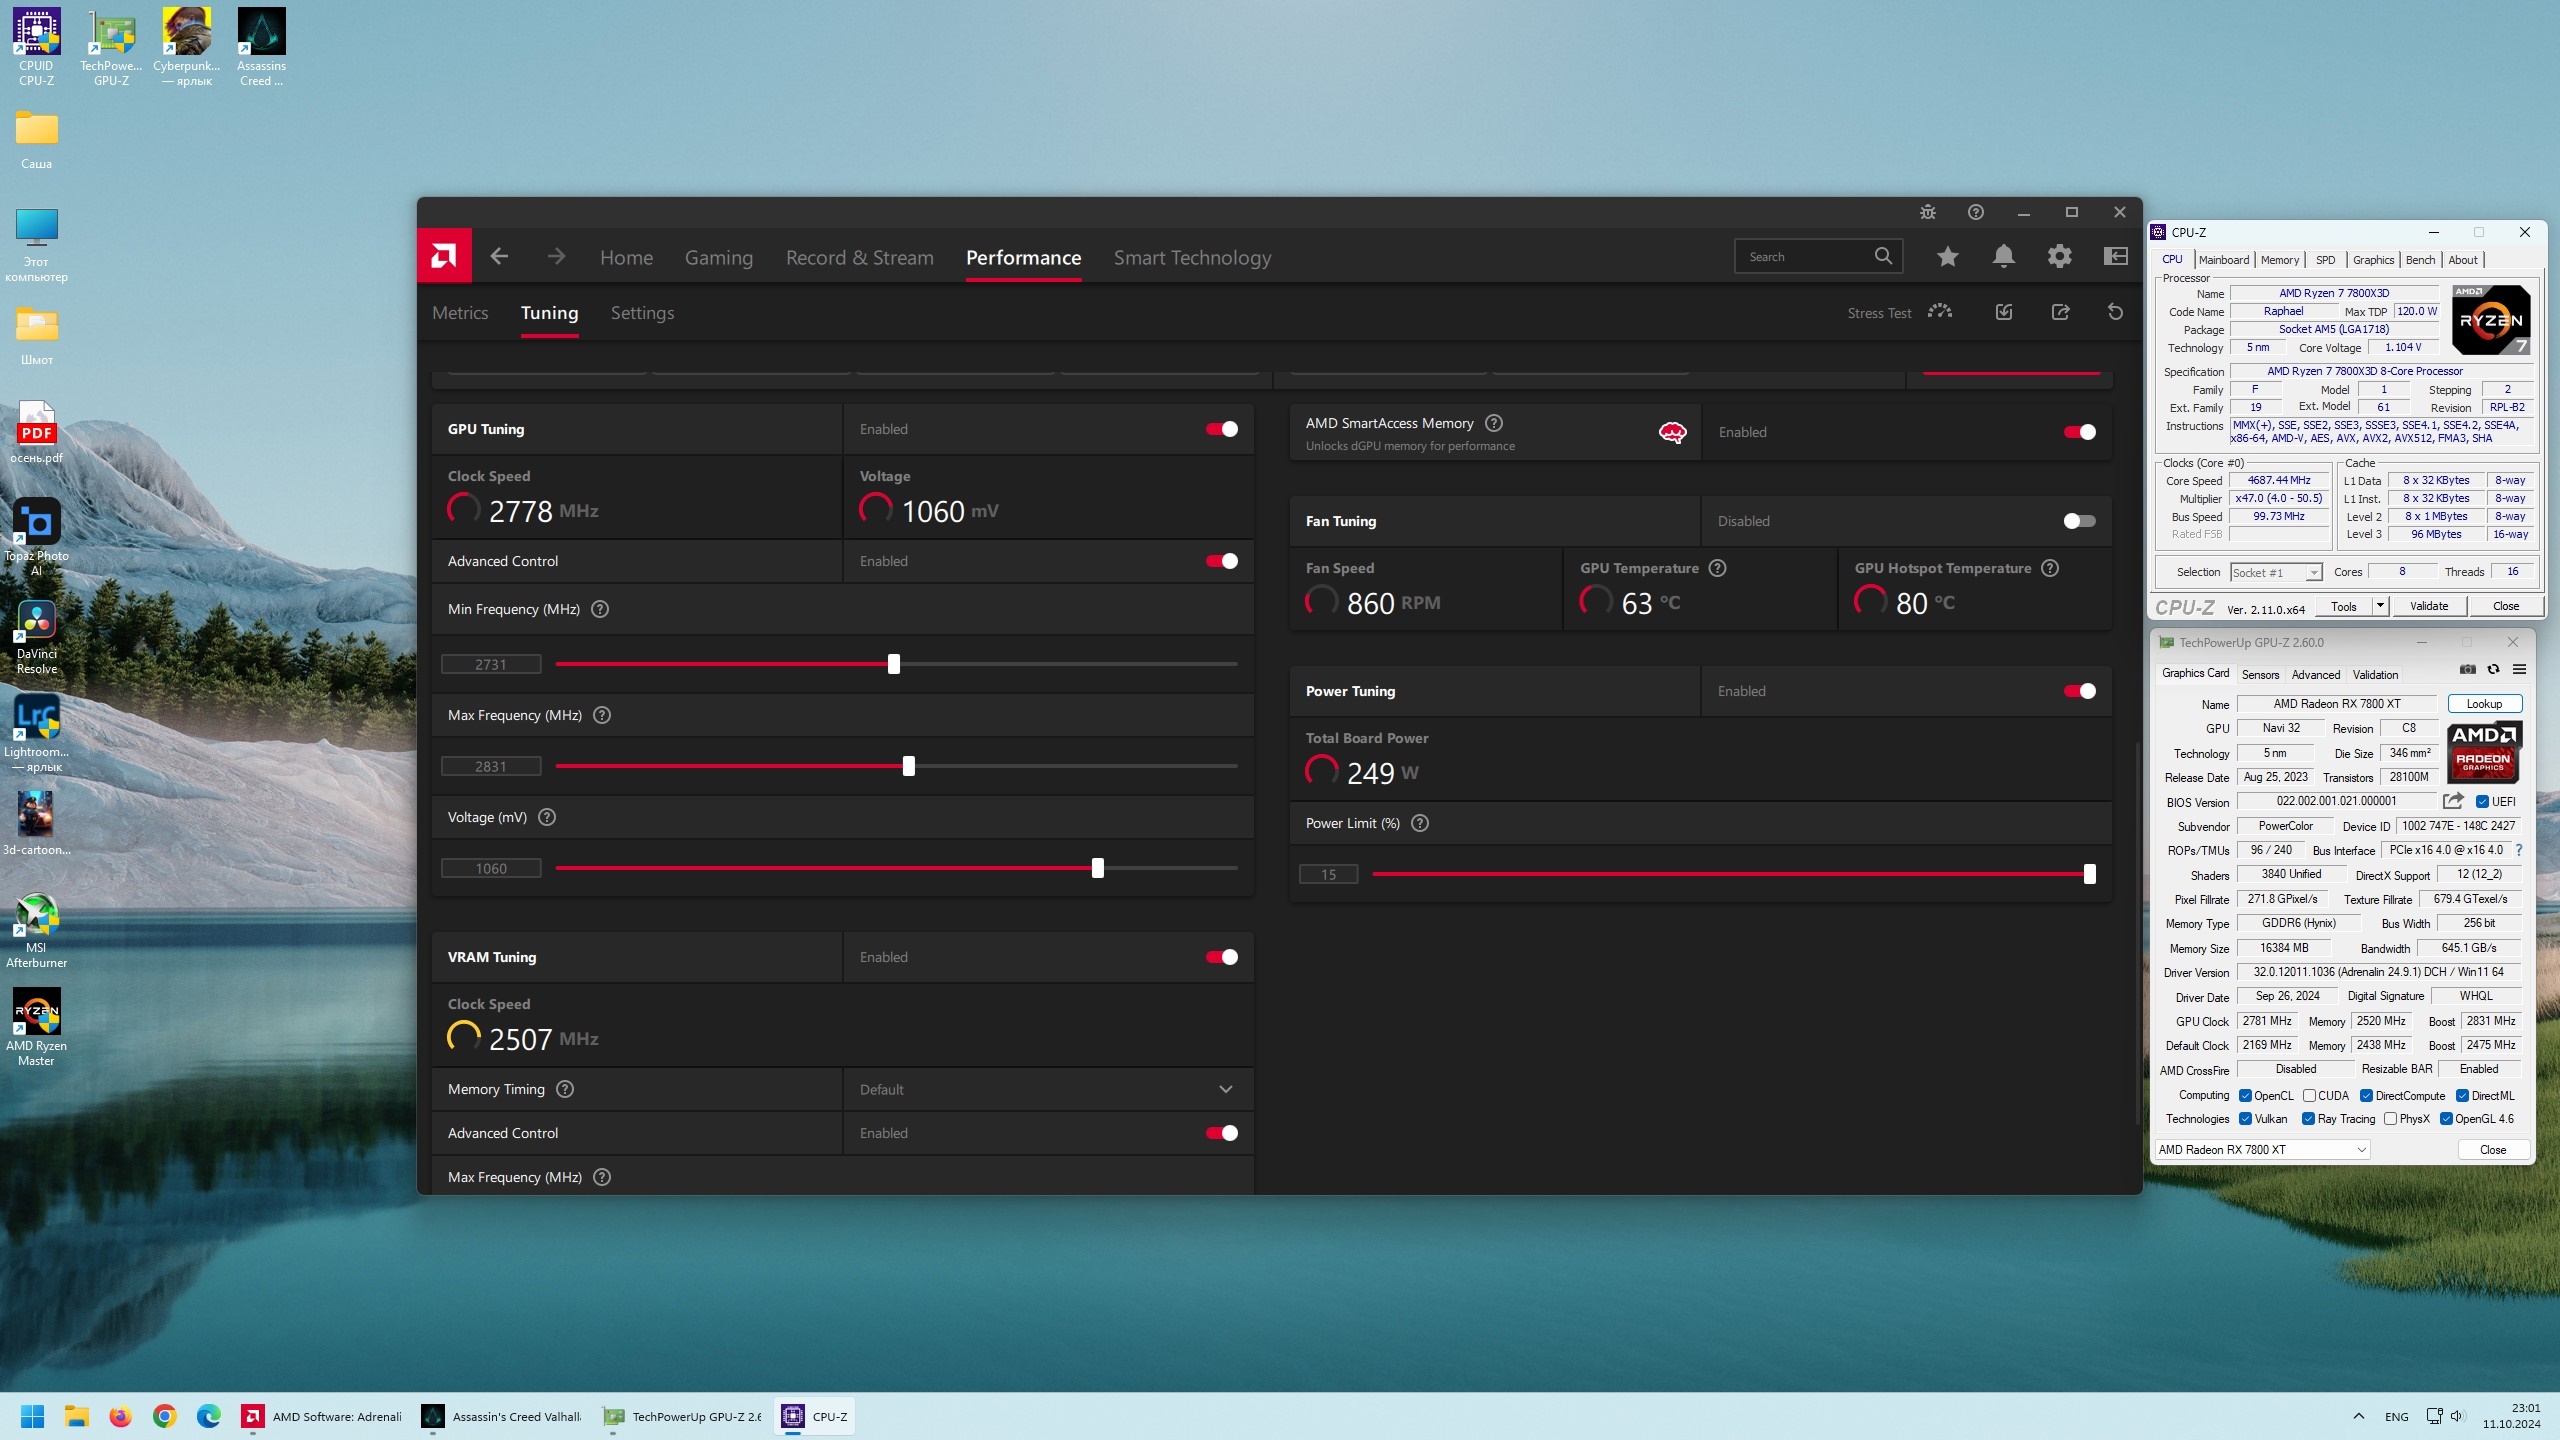Viewport: 2560px width, 1440px height.
Task: Show hidden system tray icons chevron
Action: [x=2358, y=1416]
